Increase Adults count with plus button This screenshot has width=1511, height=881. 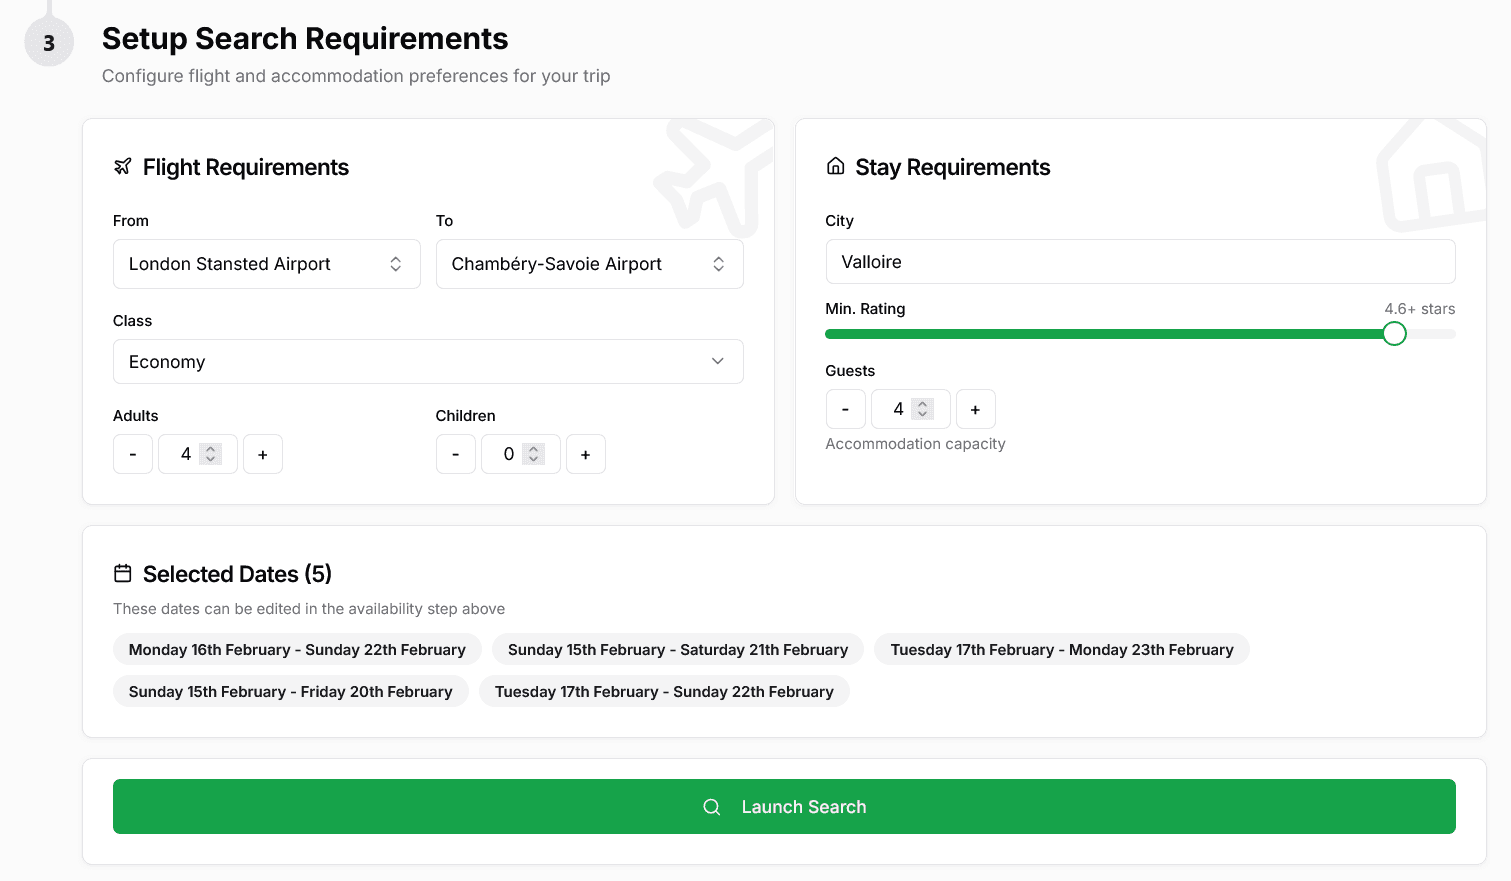click(263, 454)
